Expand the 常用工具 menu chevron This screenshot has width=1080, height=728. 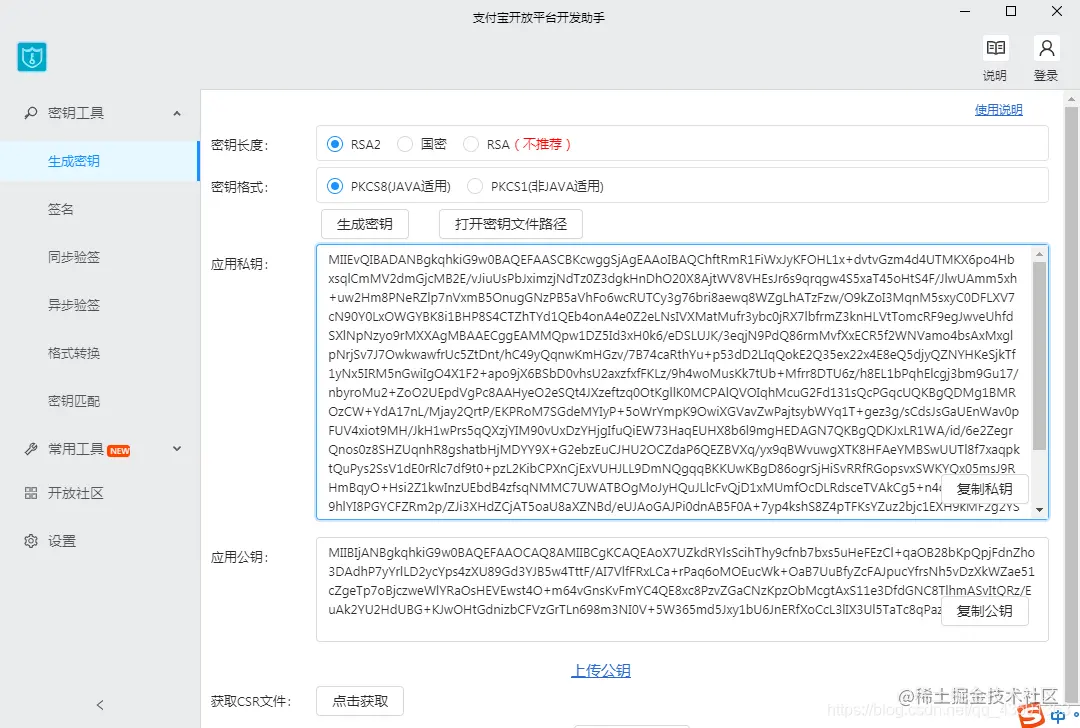pos(177,449)
